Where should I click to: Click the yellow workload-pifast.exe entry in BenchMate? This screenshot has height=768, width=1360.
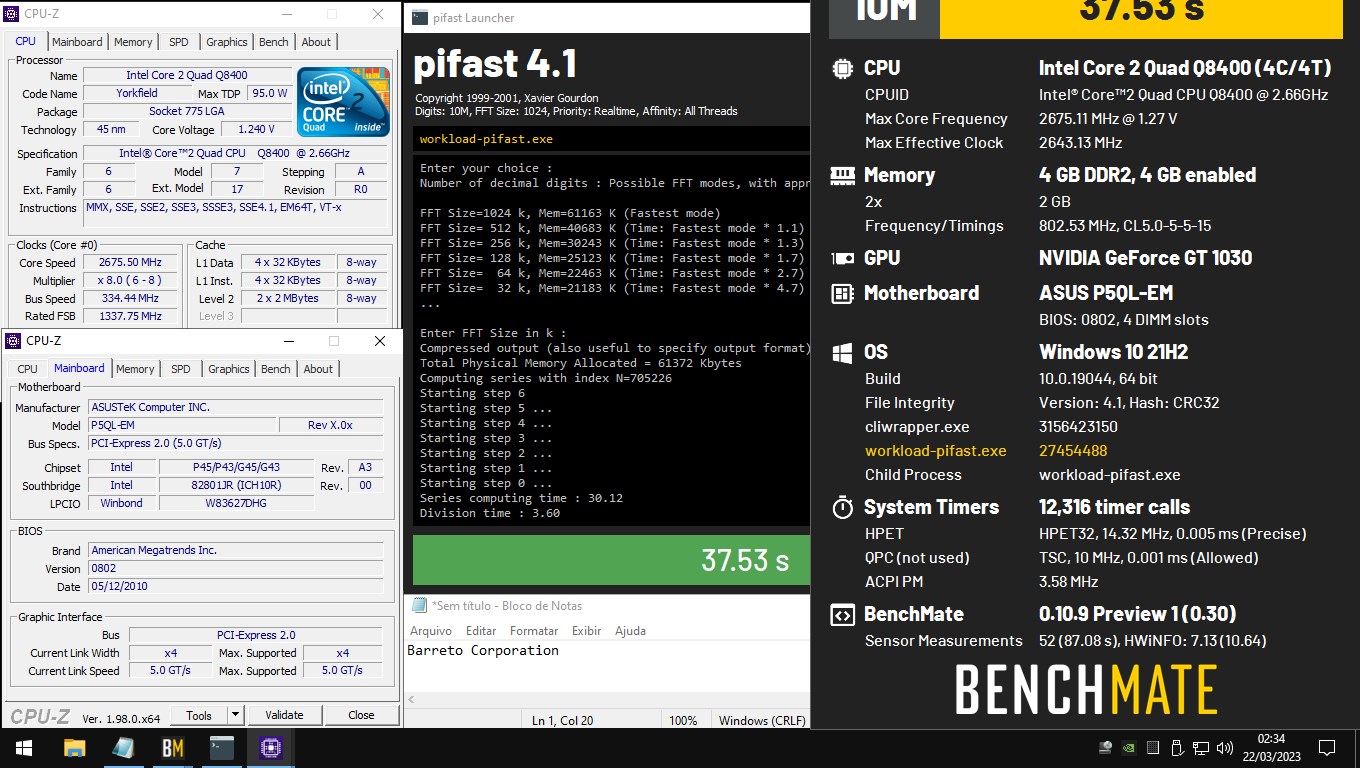935,451
